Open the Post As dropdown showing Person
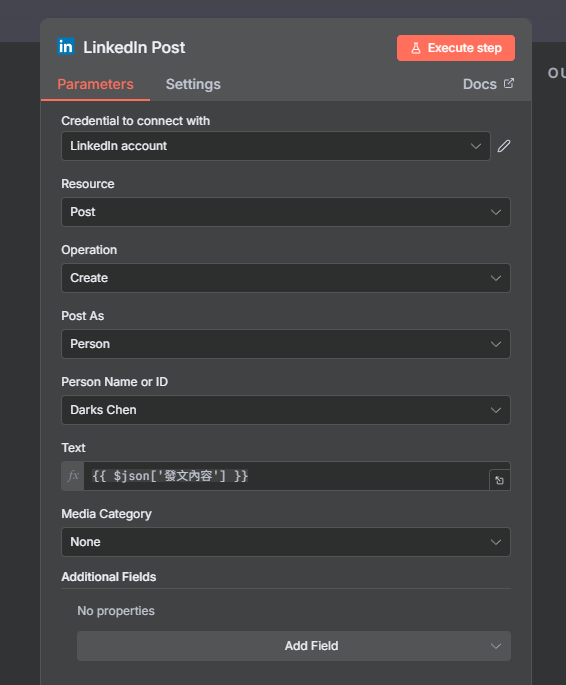 [286, 344]
